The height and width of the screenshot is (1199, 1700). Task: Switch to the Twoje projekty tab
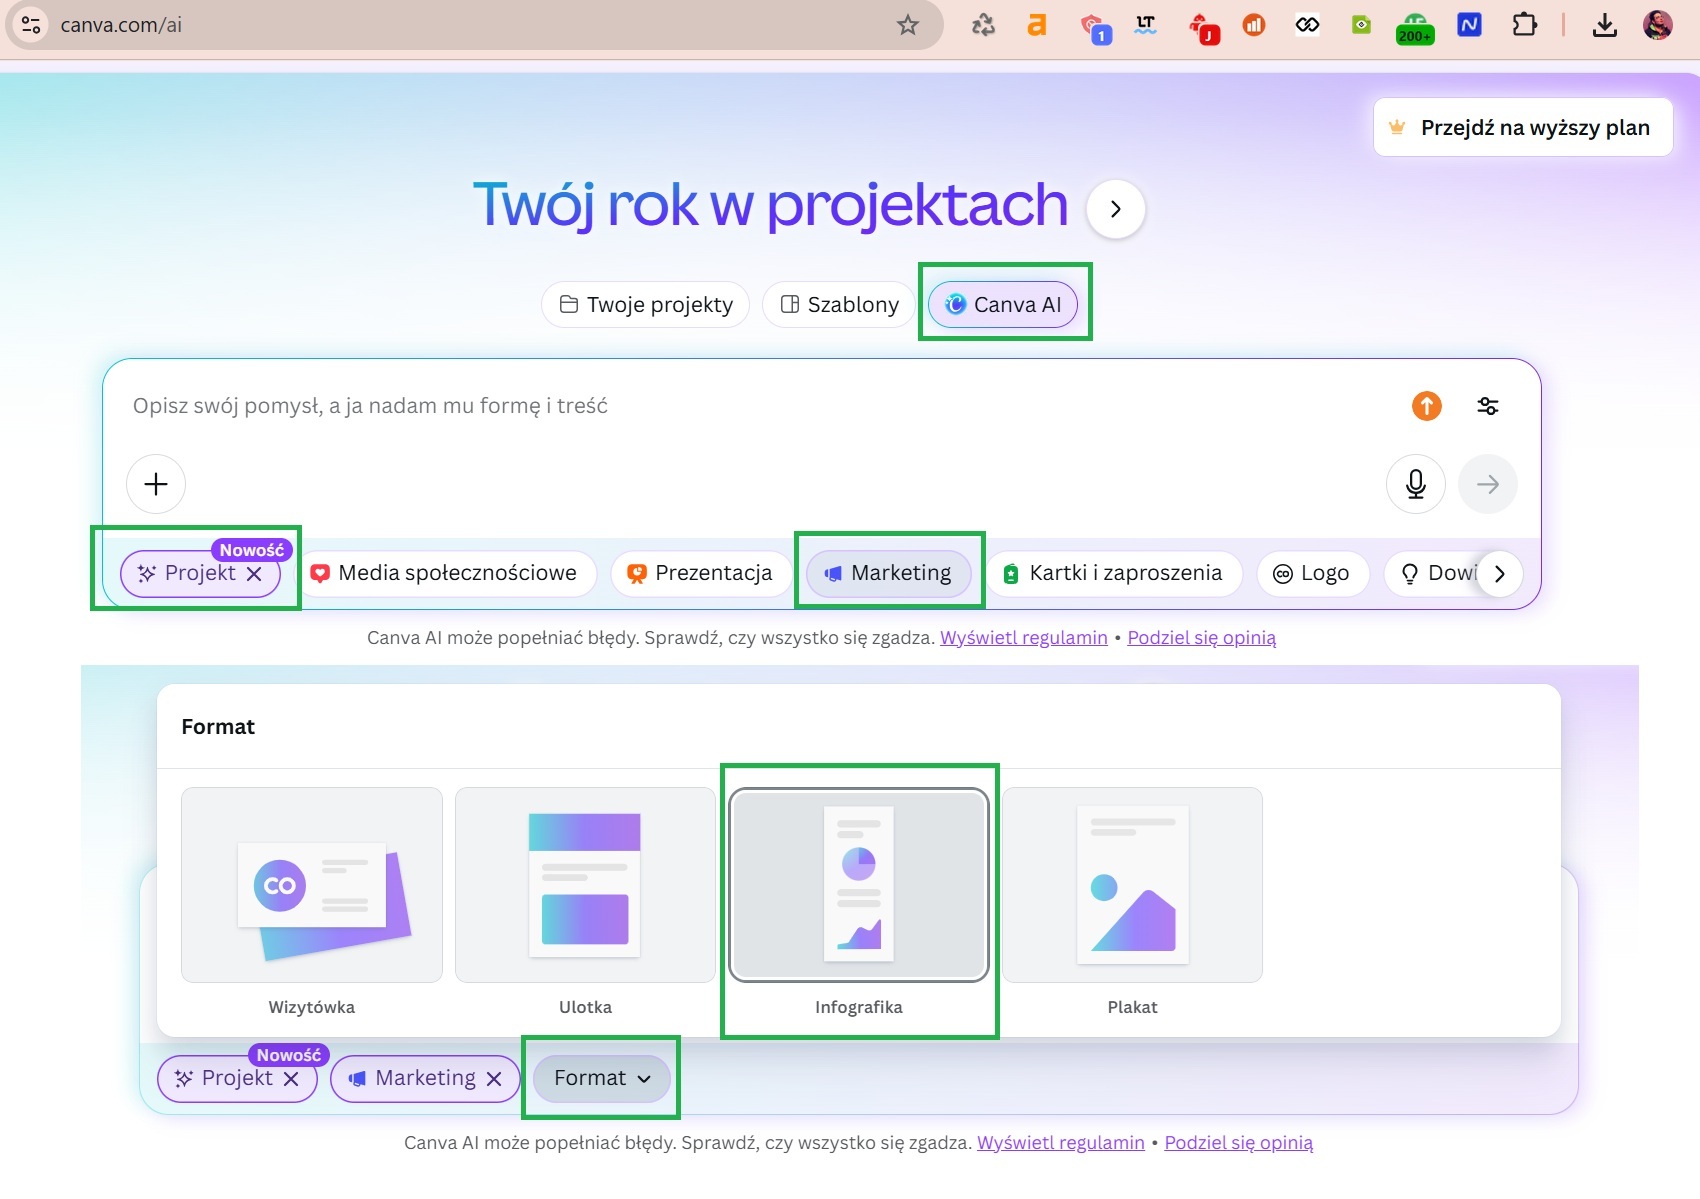645,304
